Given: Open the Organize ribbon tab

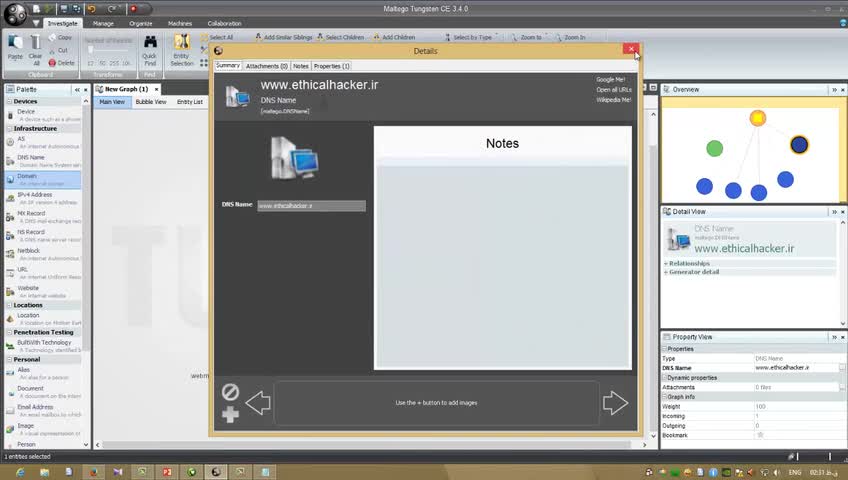Looking at the screenshot, I should click(141, 23).
